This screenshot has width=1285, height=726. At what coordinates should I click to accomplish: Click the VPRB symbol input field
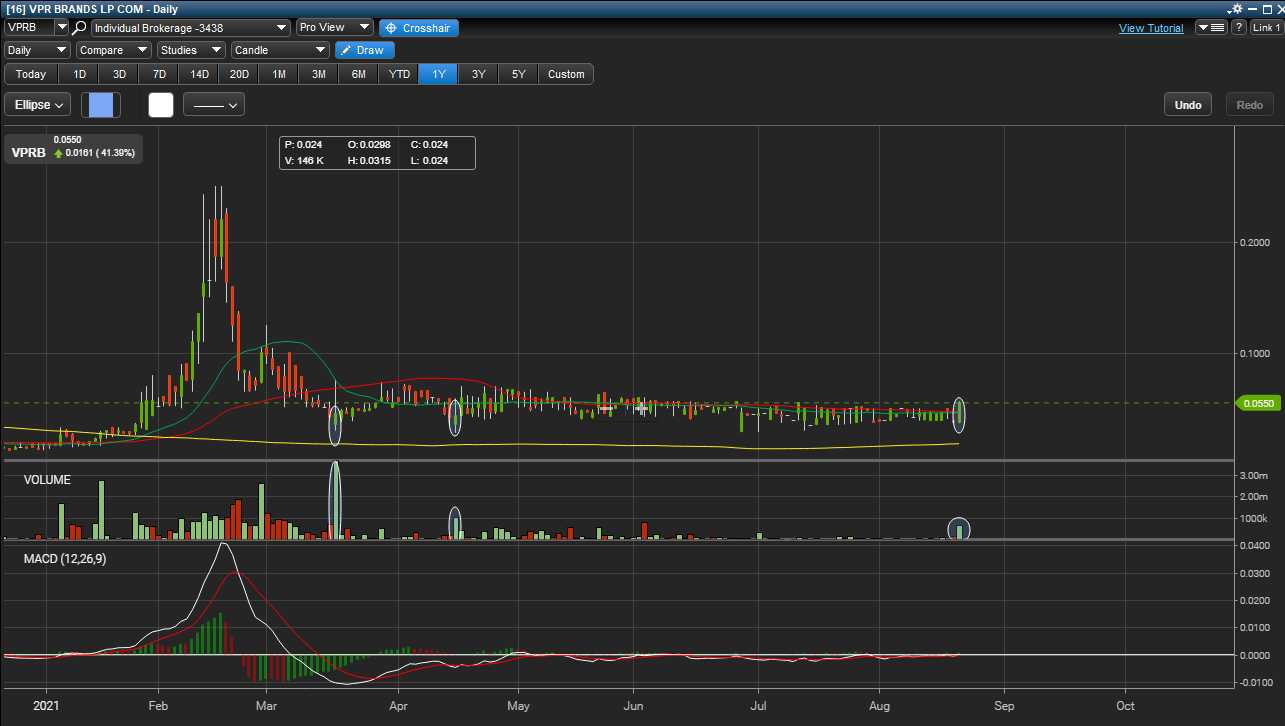[x=29, y=28]
